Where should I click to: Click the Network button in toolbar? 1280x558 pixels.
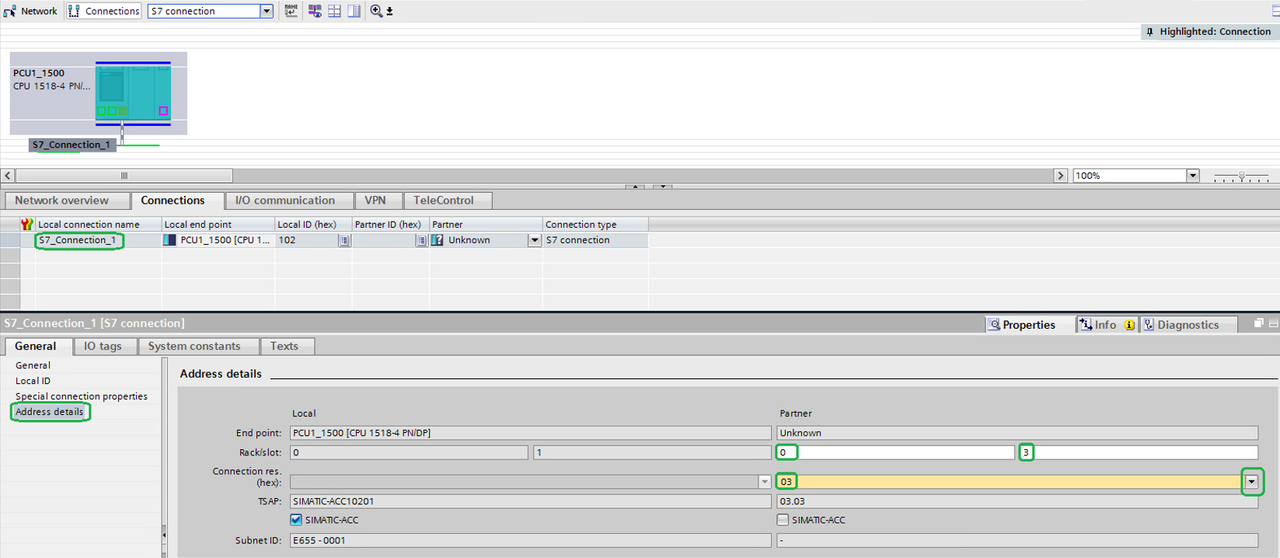[x=30, y=11]
